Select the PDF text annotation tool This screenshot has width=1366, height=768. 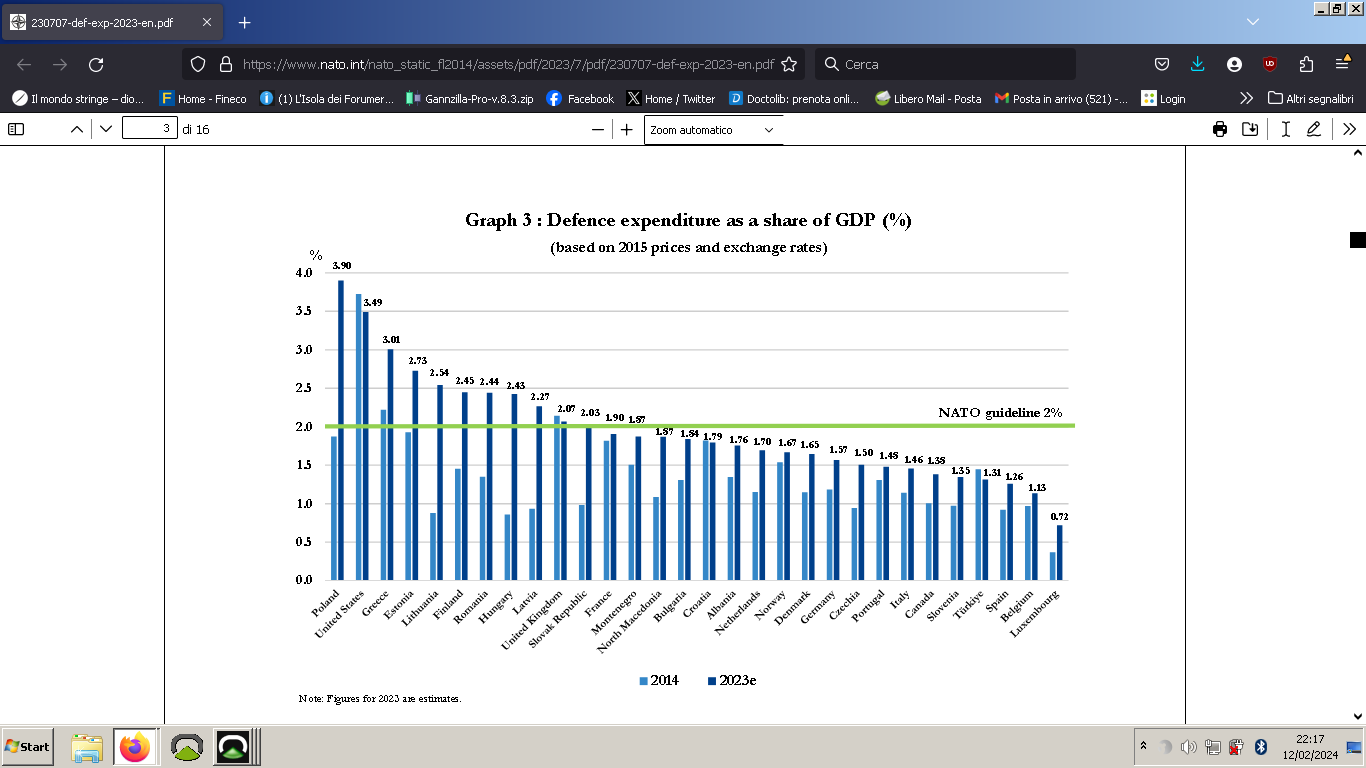[x=1286, y=129]
